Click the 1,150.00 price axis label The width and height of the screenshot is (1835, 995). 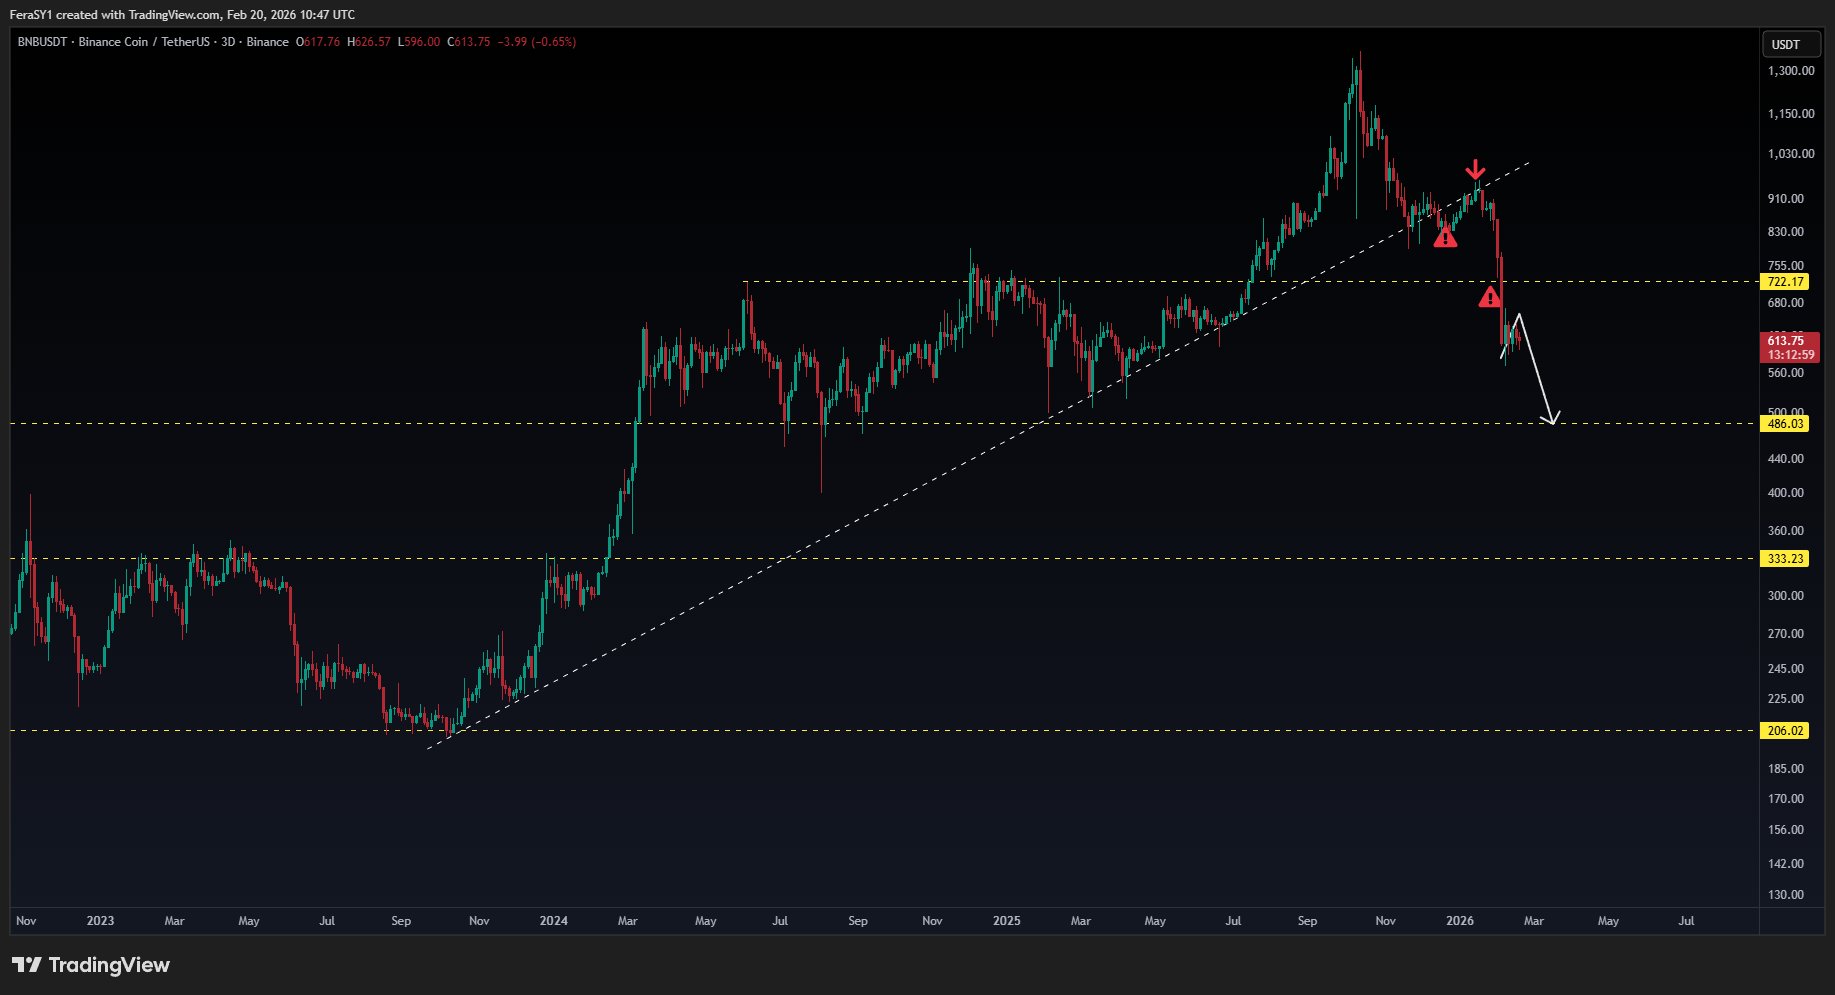click(1791, 114)
